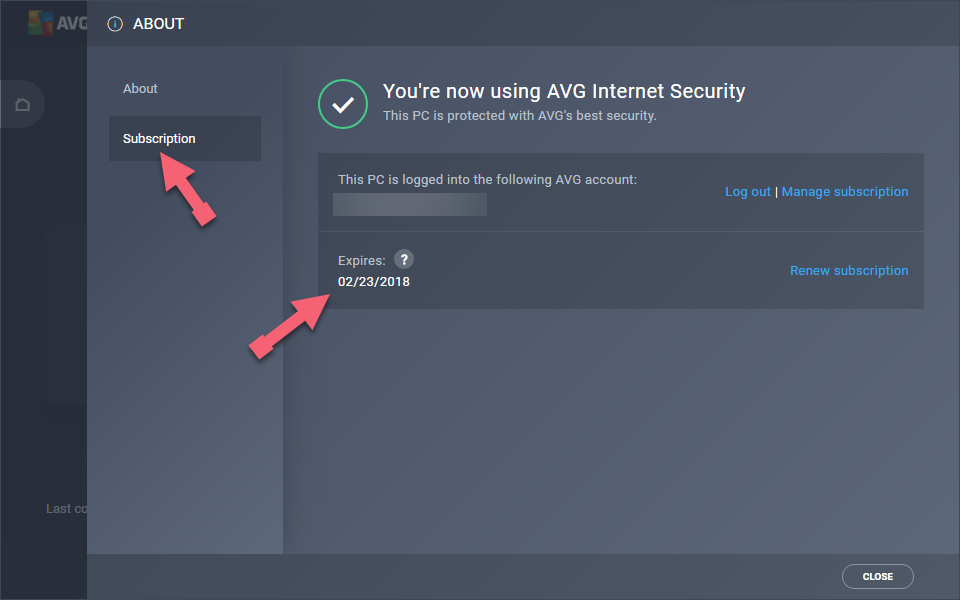Select the Subscription tab

(x=185, y=138)
